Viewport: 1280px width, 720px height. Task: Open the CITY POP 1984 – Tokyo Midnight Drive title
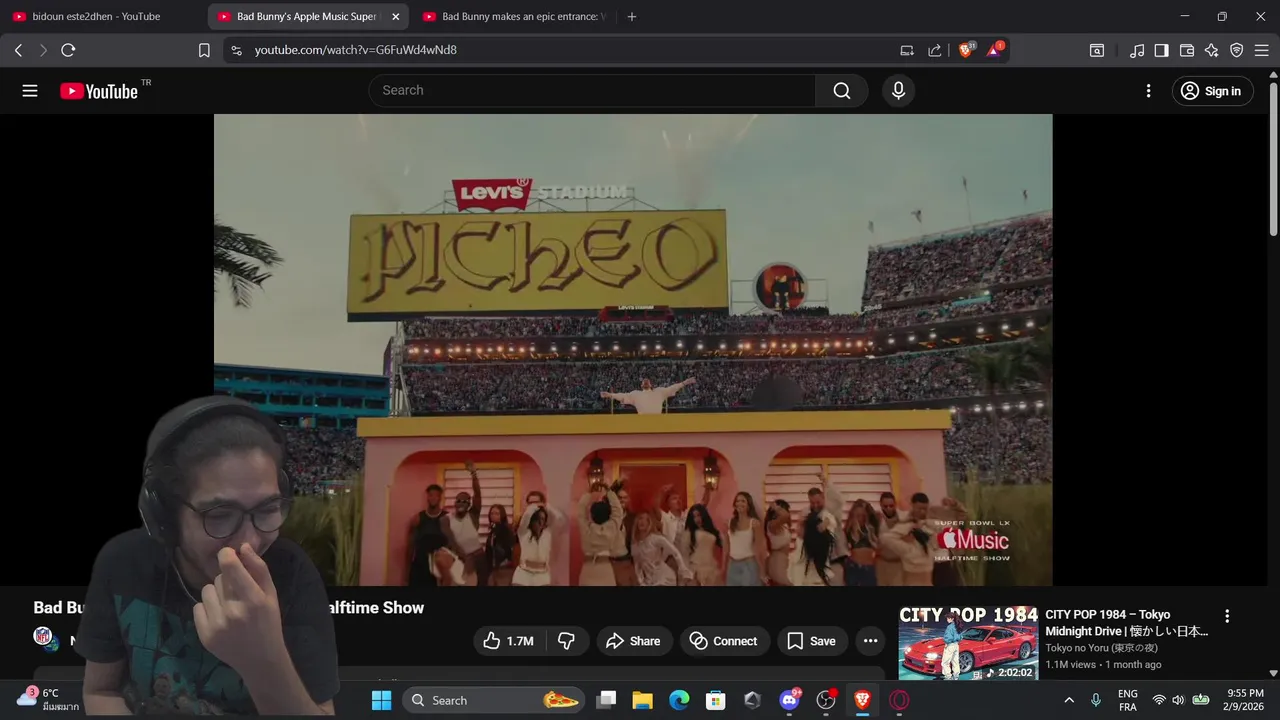tap(1126, 623)
